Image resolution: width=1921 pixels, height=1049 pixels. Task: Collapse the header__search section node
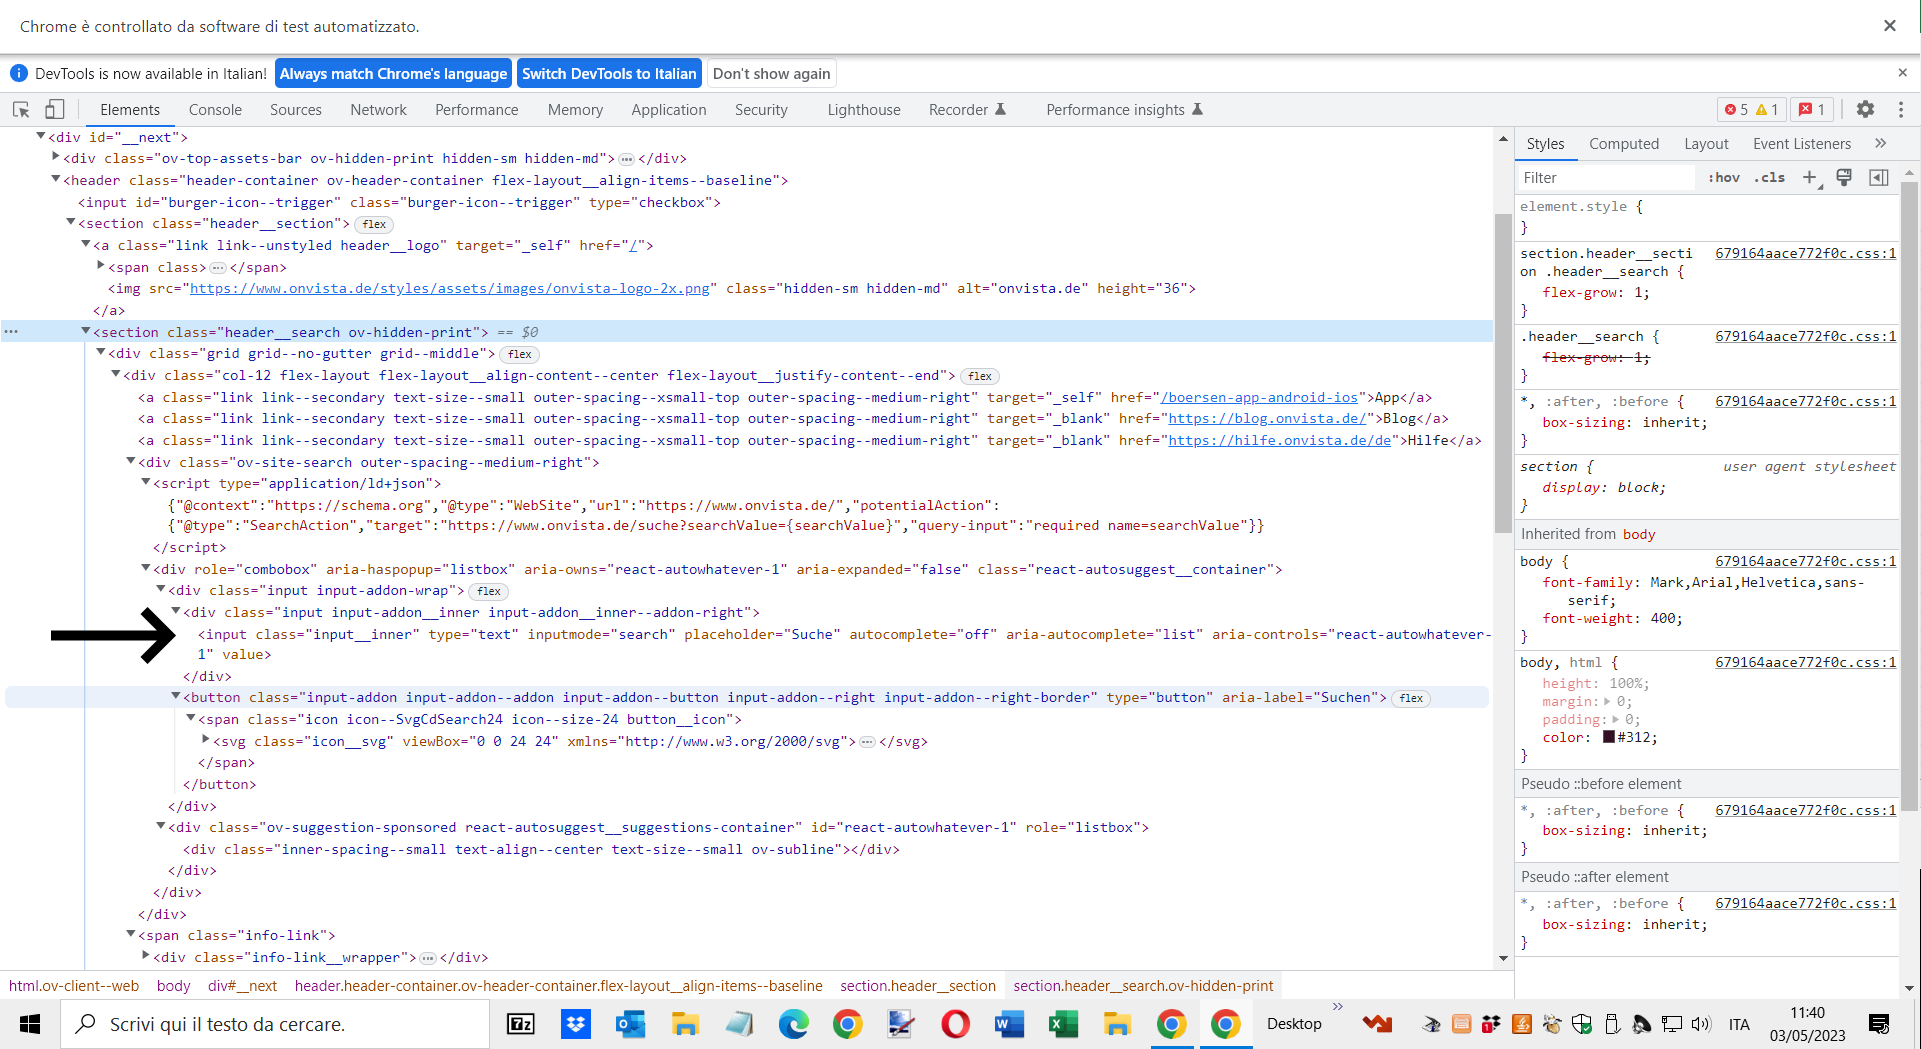click(86, 331)
